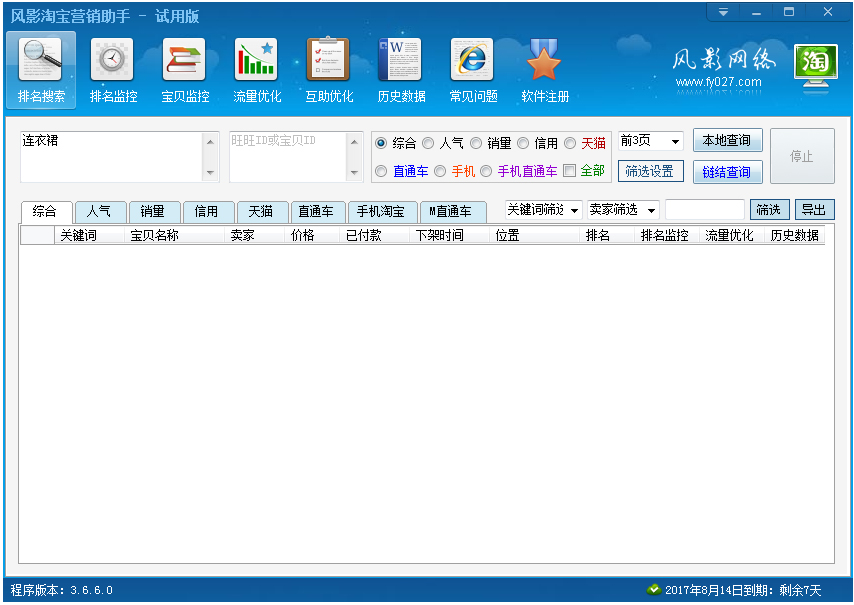Select the 天猫 radio button
This screenshot has width=854, height=605.
(x=570, y=143)
